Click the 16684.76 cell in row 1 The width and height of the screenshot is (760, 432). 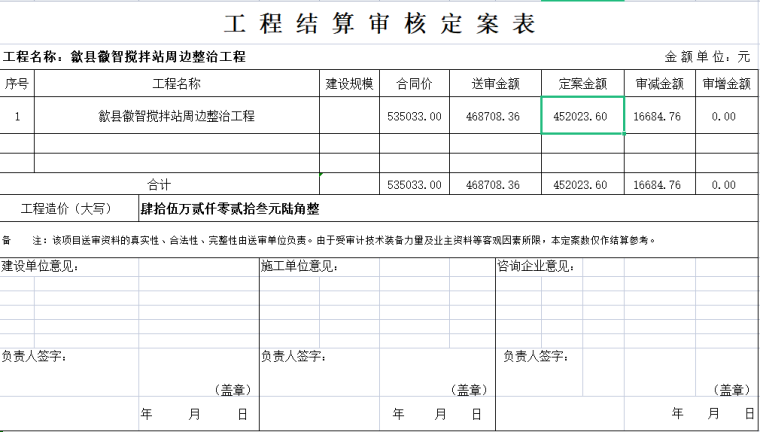coord(658,116)
